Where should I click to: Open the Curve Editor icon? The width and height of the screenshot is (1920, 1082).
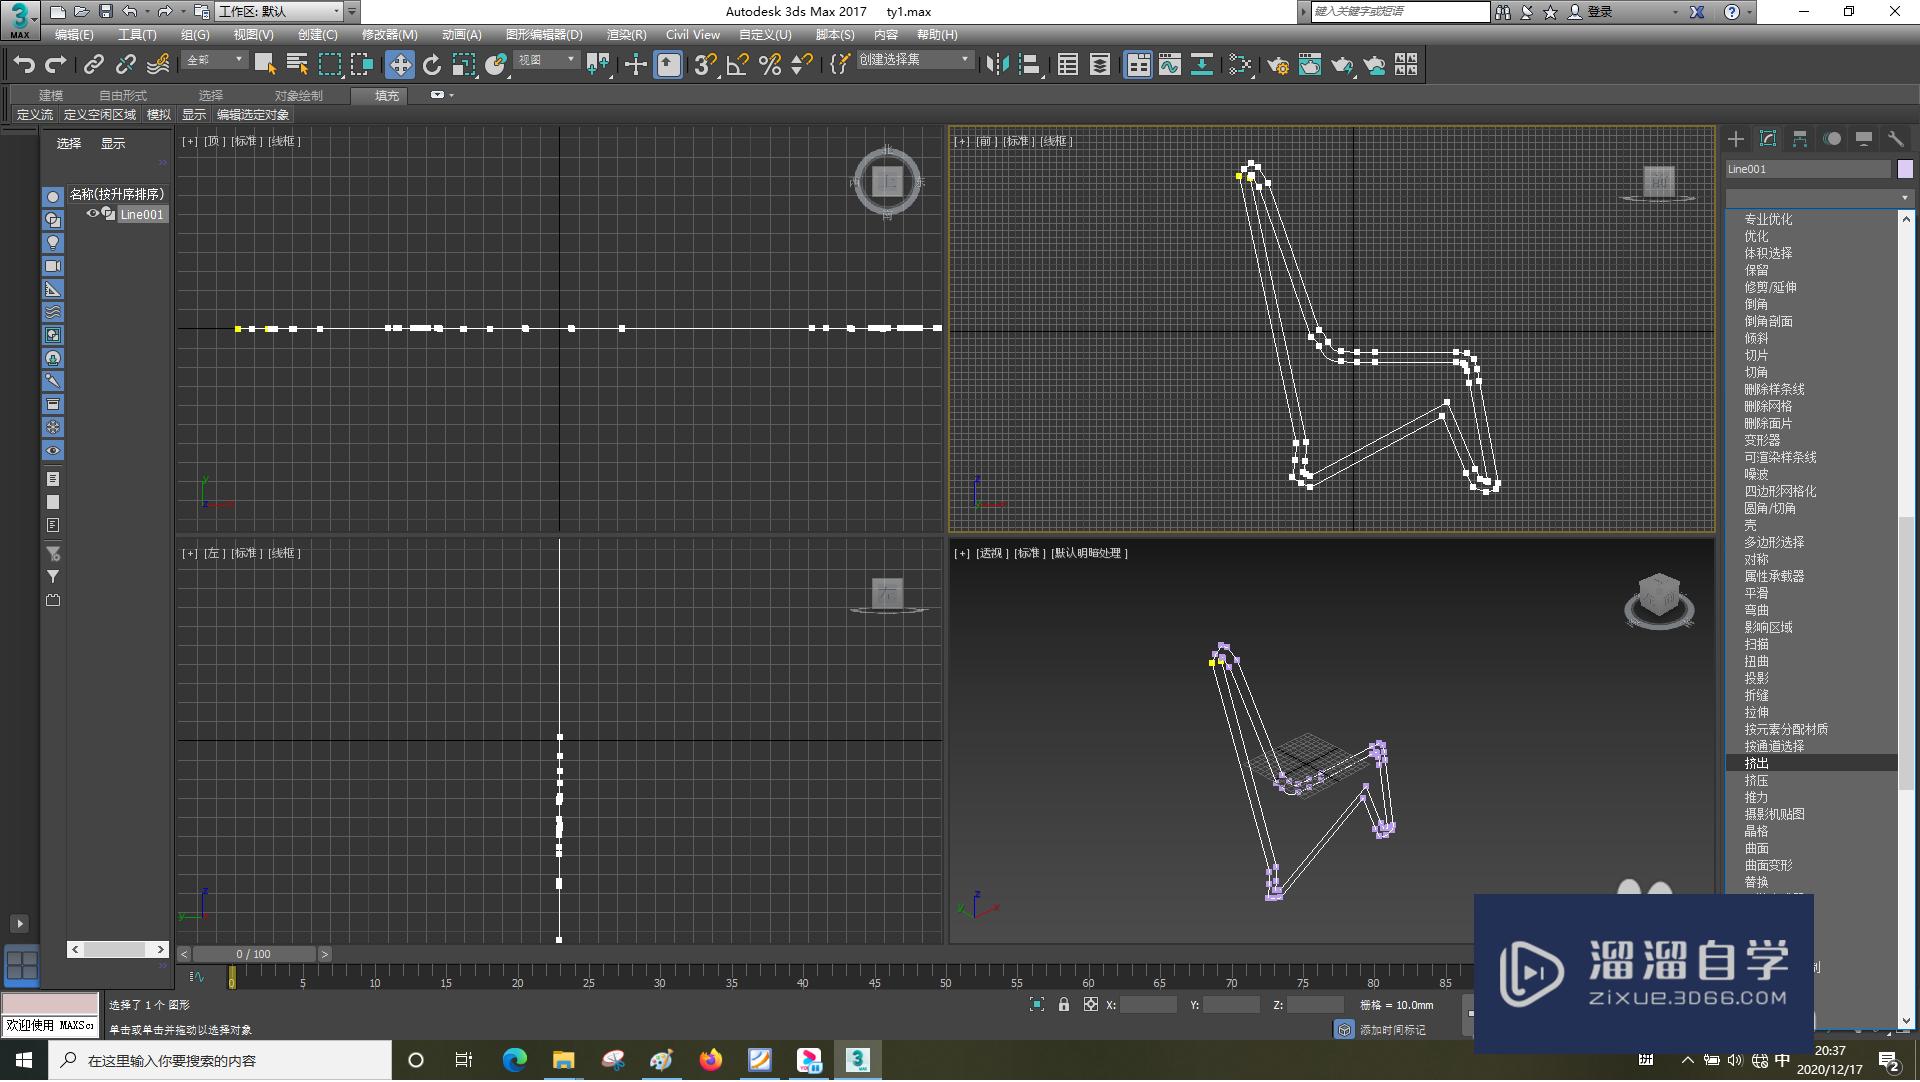tap(1170, 65)
